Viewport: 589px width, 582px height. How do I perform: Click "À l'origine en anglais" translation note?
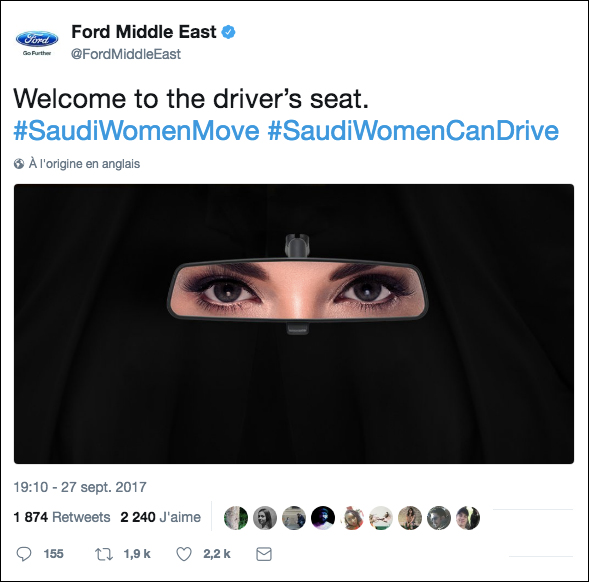click(84, 164)
